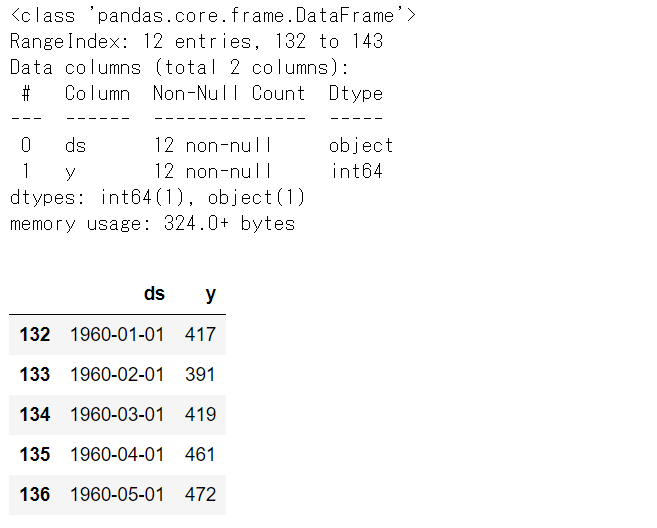
Task: Select the date cell 1960-04-01
Action: point(117,454)
